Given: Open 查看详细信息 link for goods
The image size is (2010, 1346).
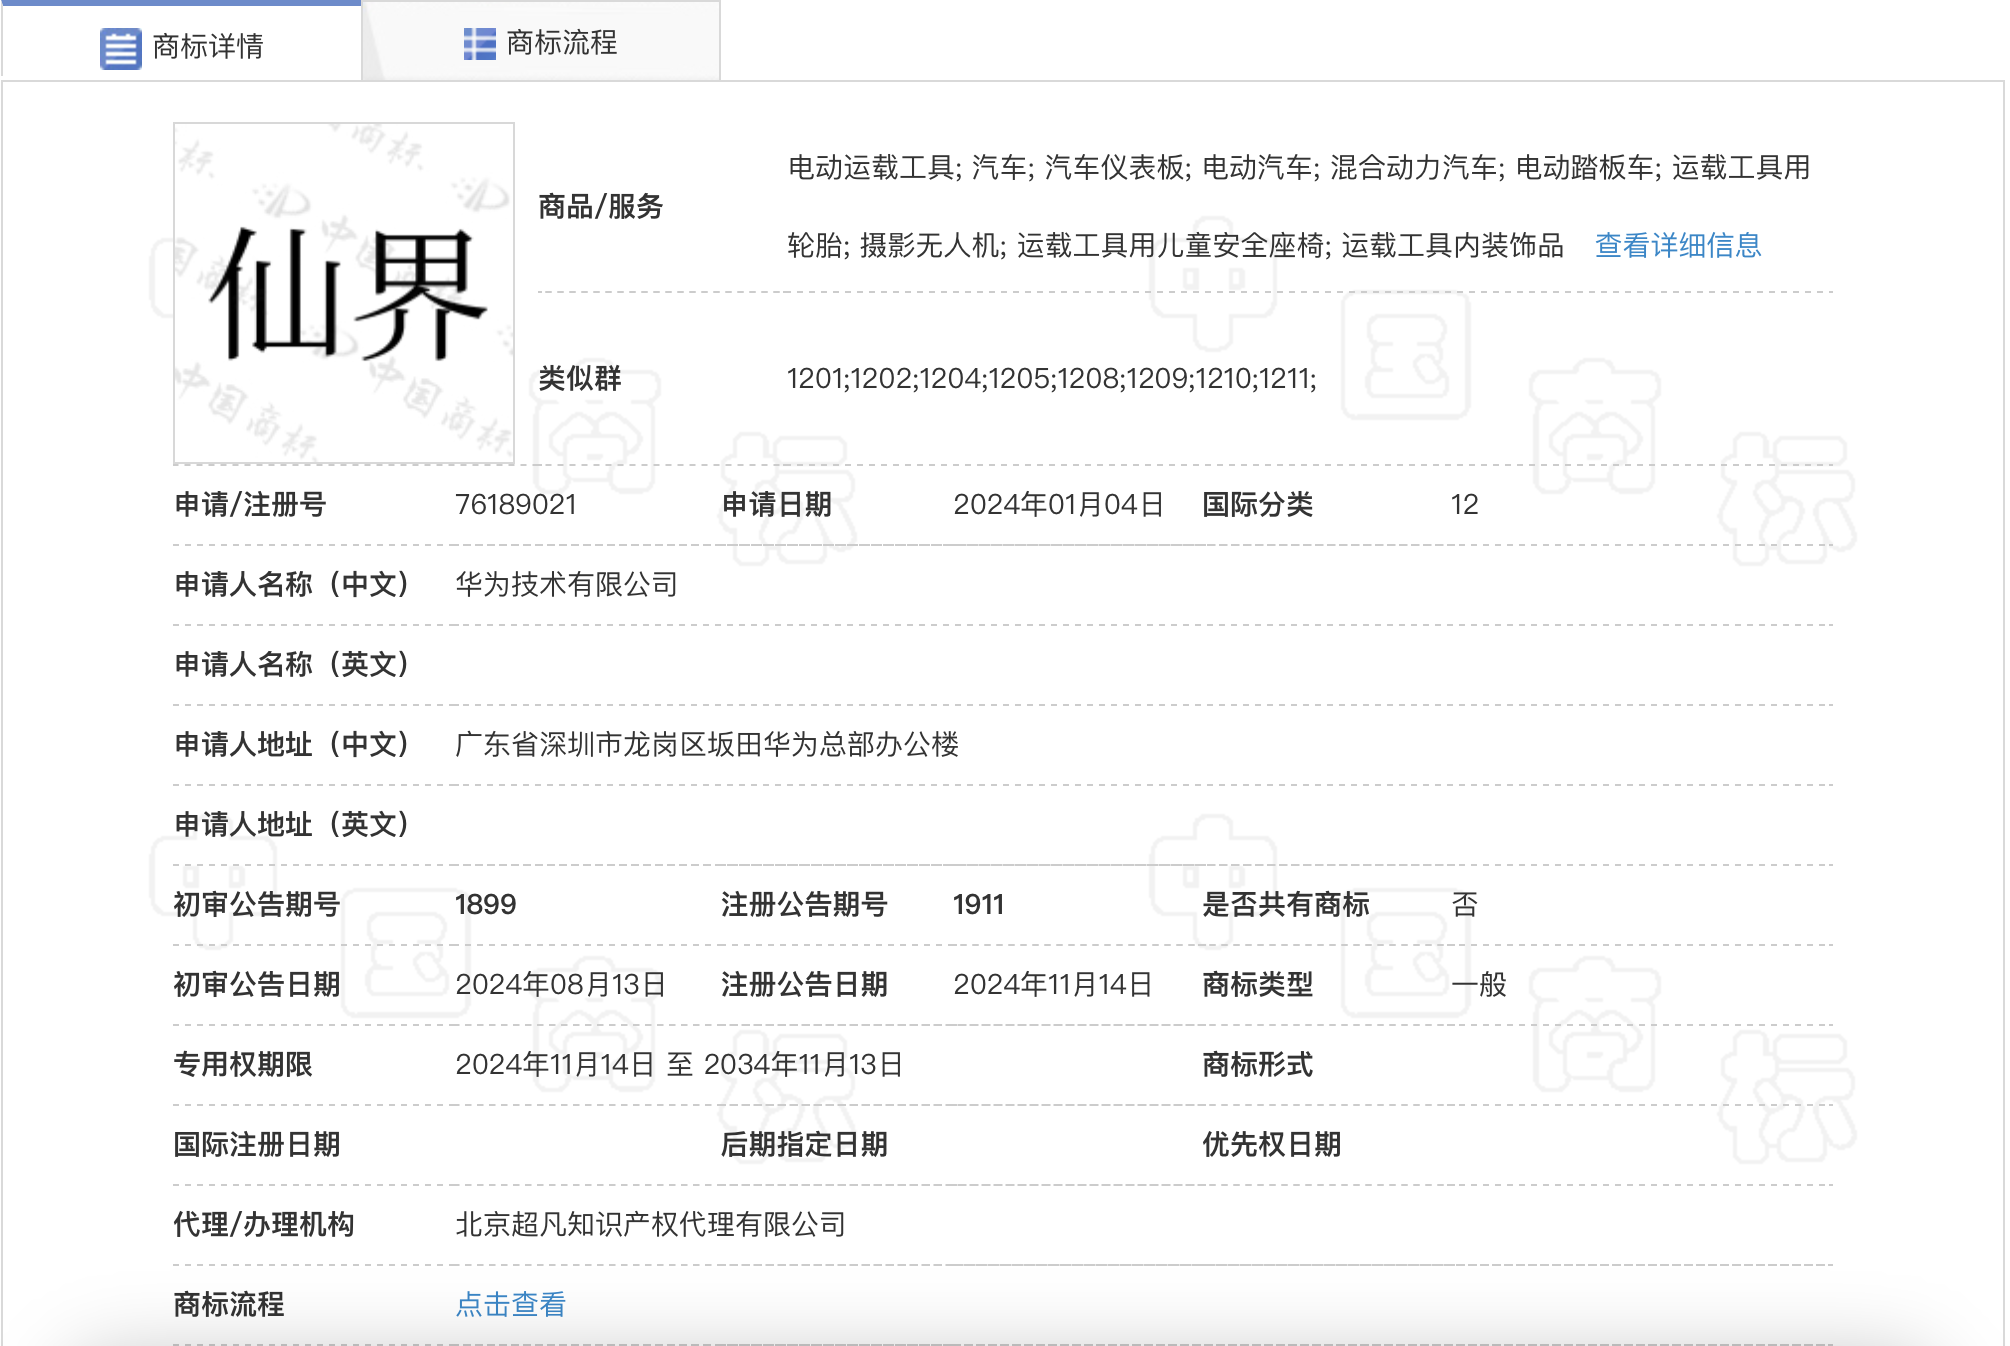Looking at the screenshot, I should click(x=1677, y=245).
